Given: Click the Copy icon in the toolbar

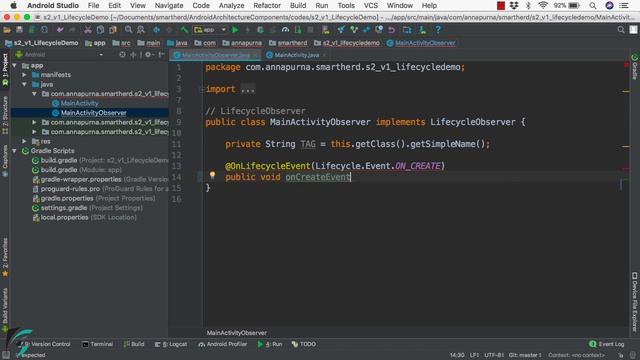Looking at the screenshot, I should (x=100, y=30).
